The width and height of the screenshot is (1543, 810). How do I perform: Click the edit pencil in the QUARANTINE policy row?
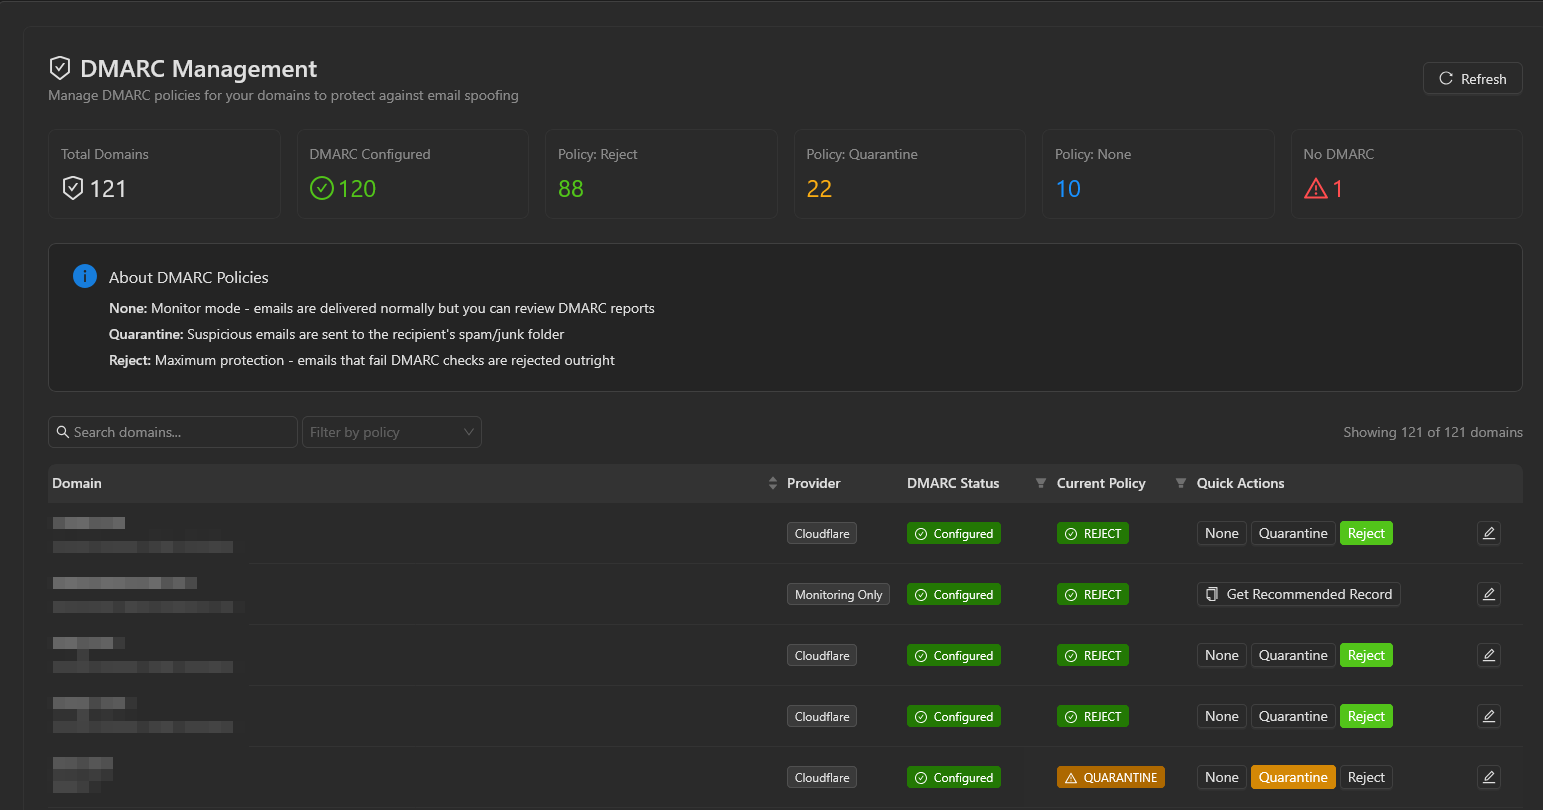coord(1489,777)
